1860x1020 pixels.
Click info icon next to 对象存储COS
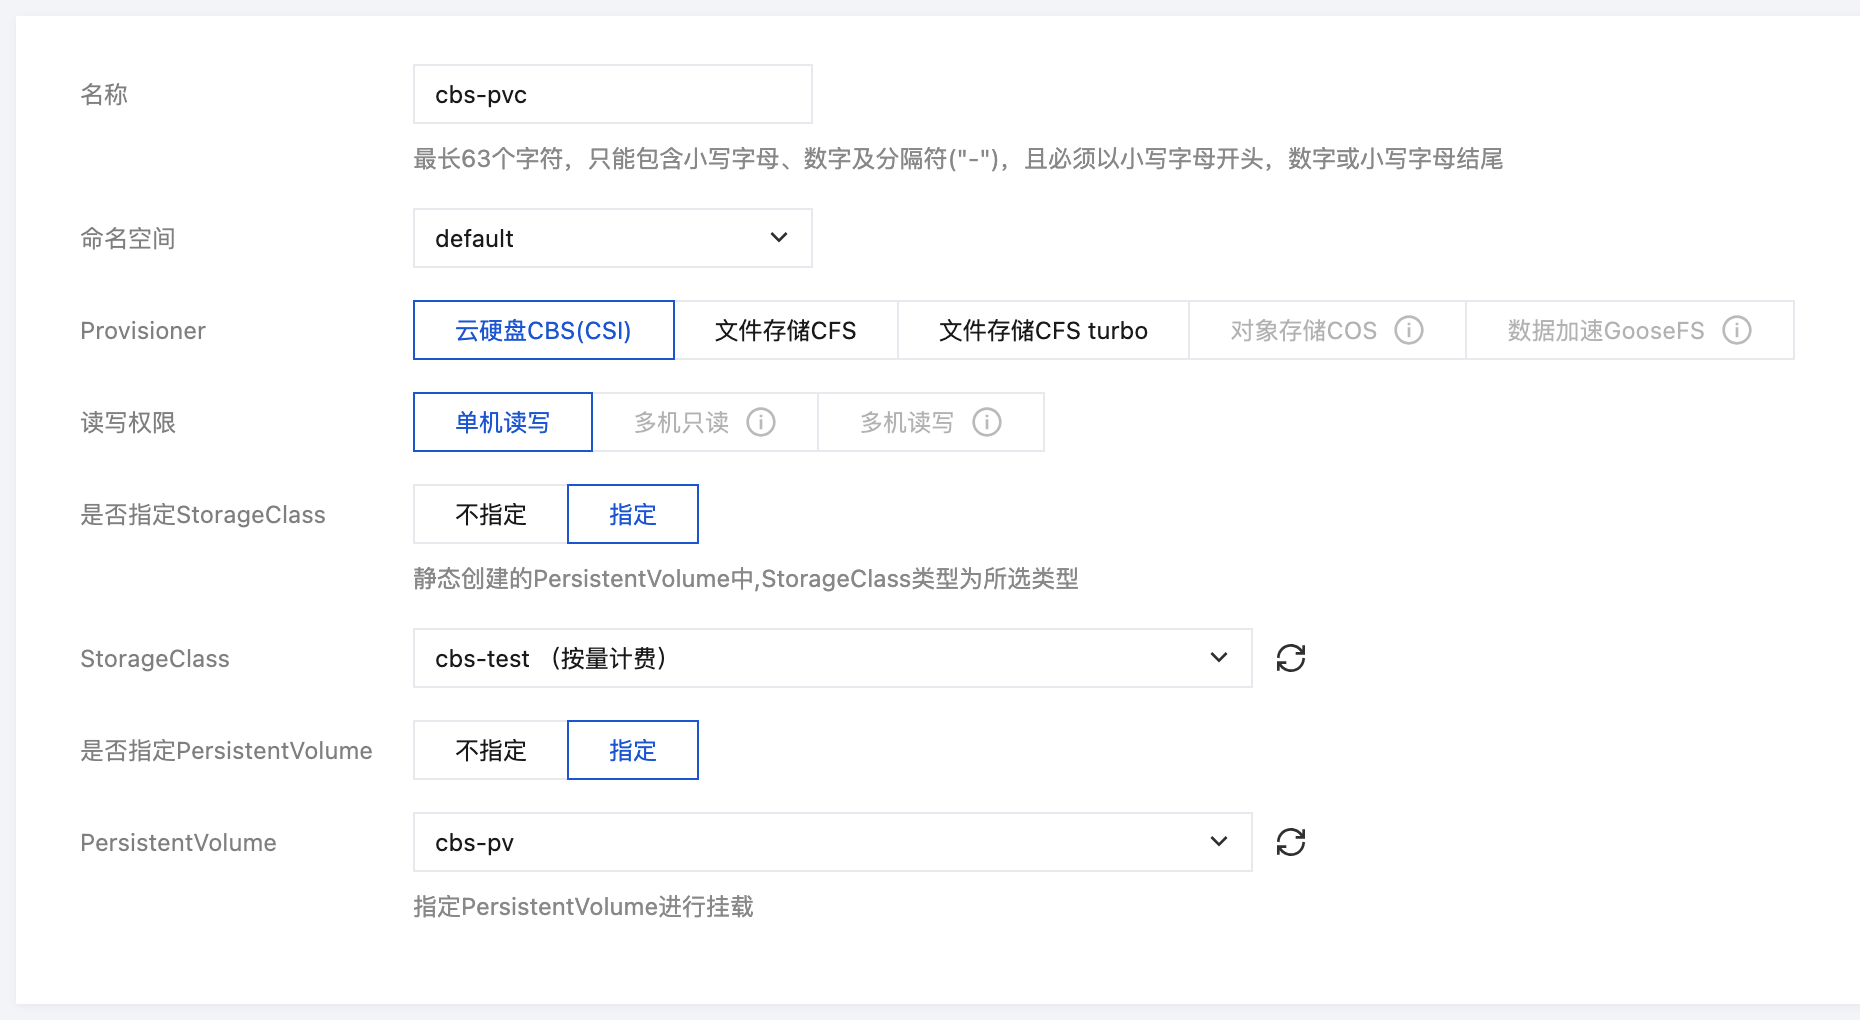coord(1408,330)
